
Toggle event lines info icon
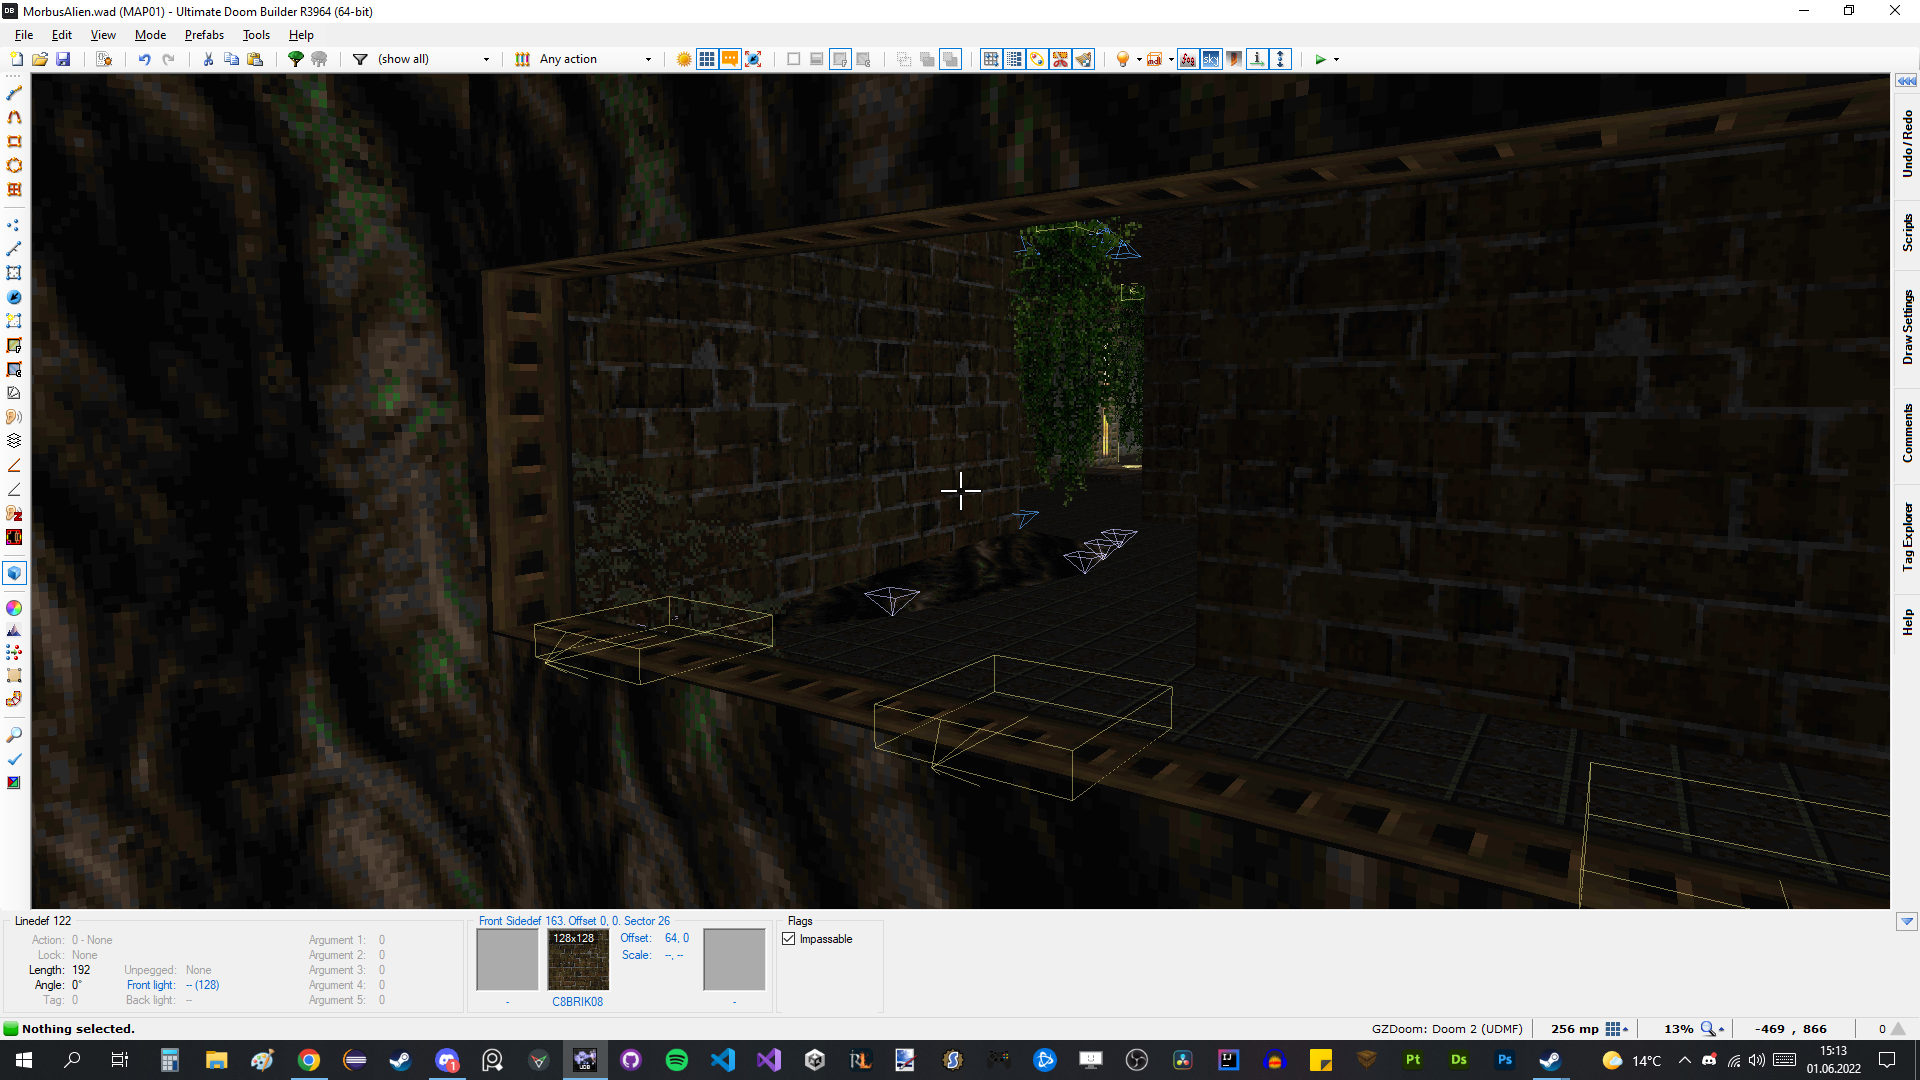pyautogui.click(x=1257, y=59)
